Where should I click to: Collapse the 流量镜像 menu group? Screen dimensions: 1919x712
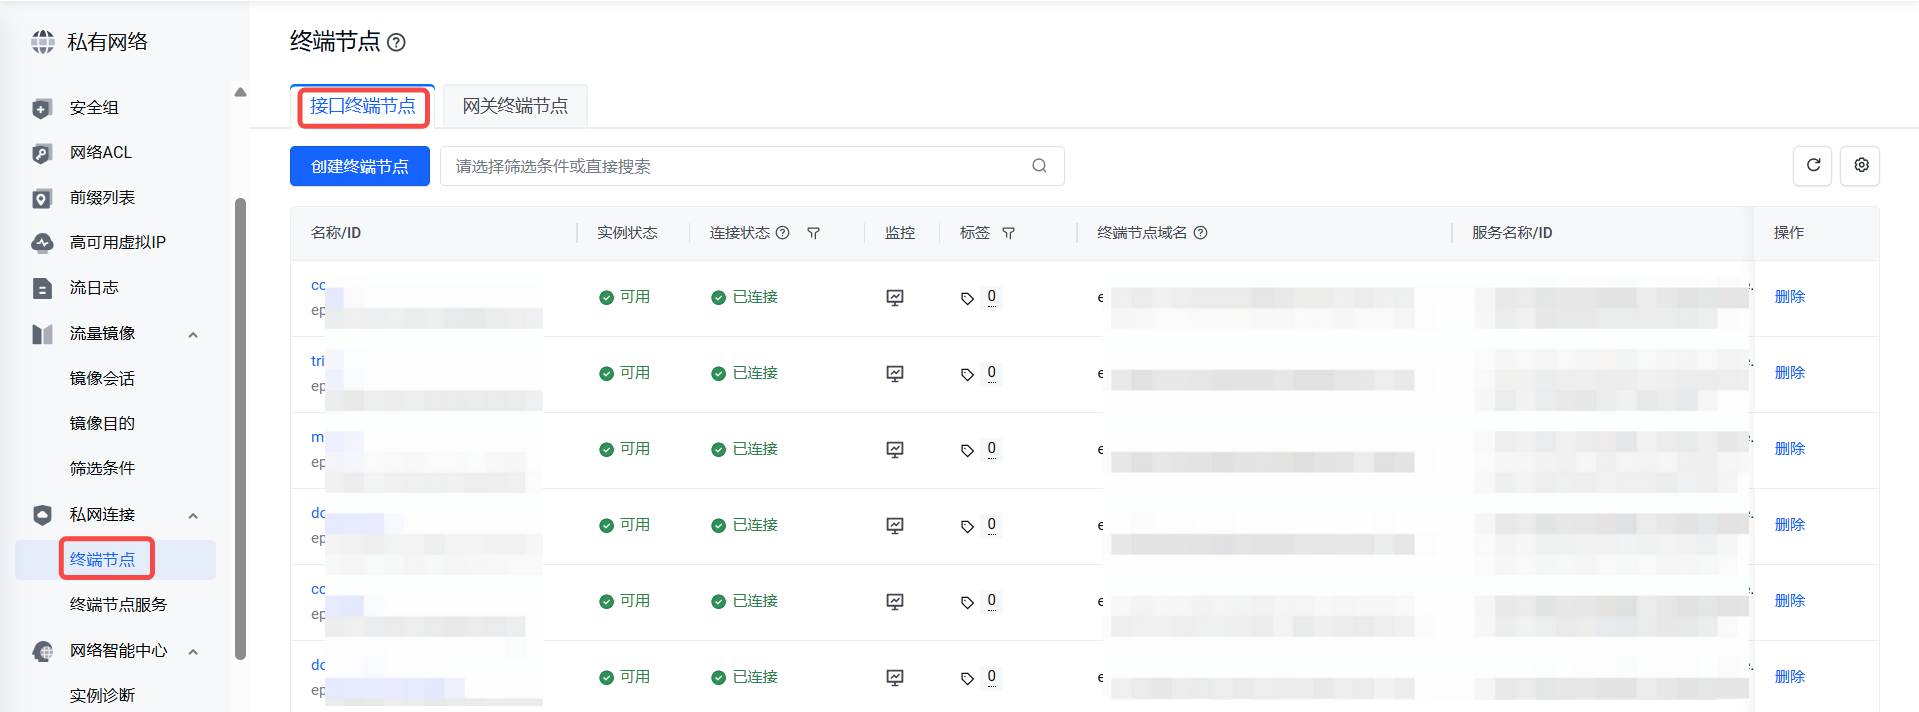[193, 335]
